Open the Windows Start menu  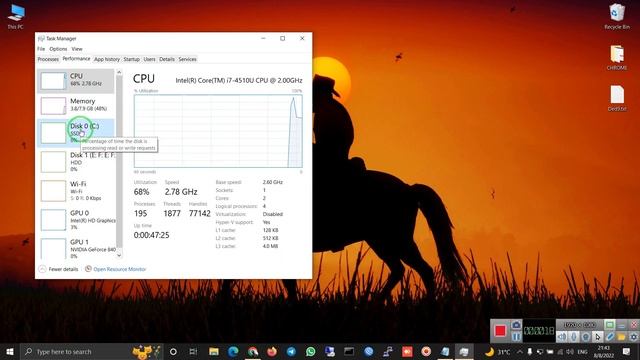click(x=10, y=351)
